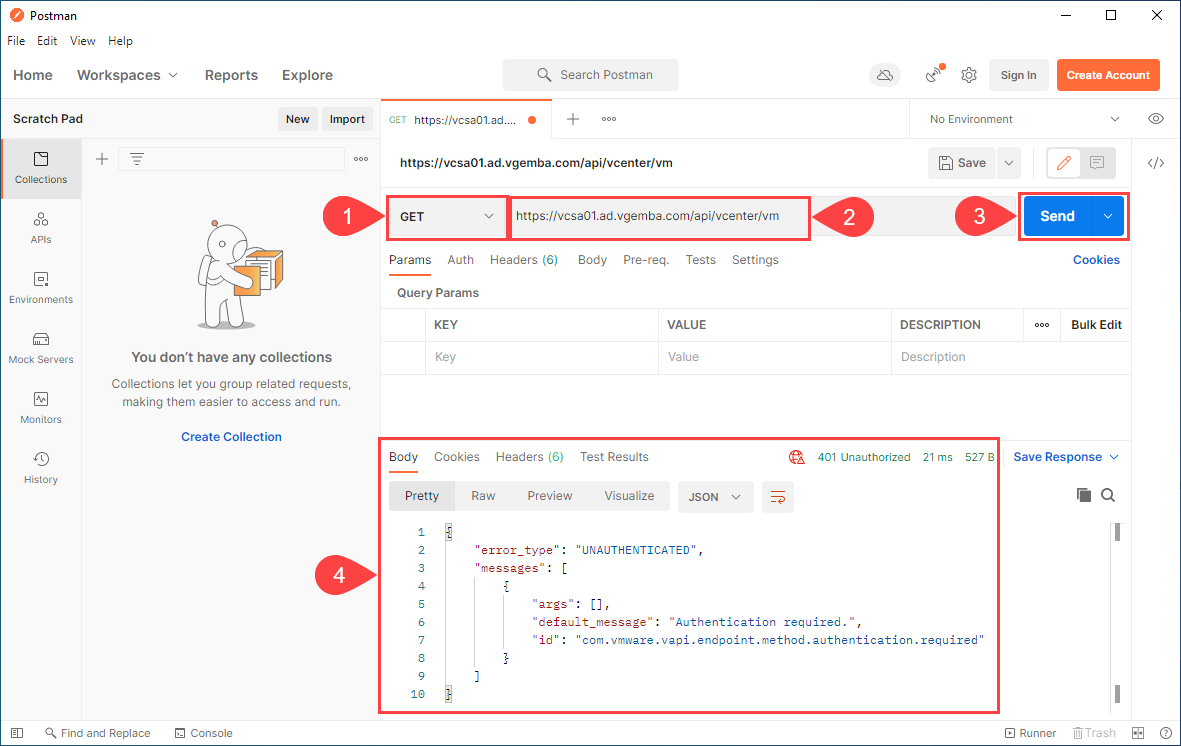
Task: Click the cloud sync status icon
Action: (885, 75)
